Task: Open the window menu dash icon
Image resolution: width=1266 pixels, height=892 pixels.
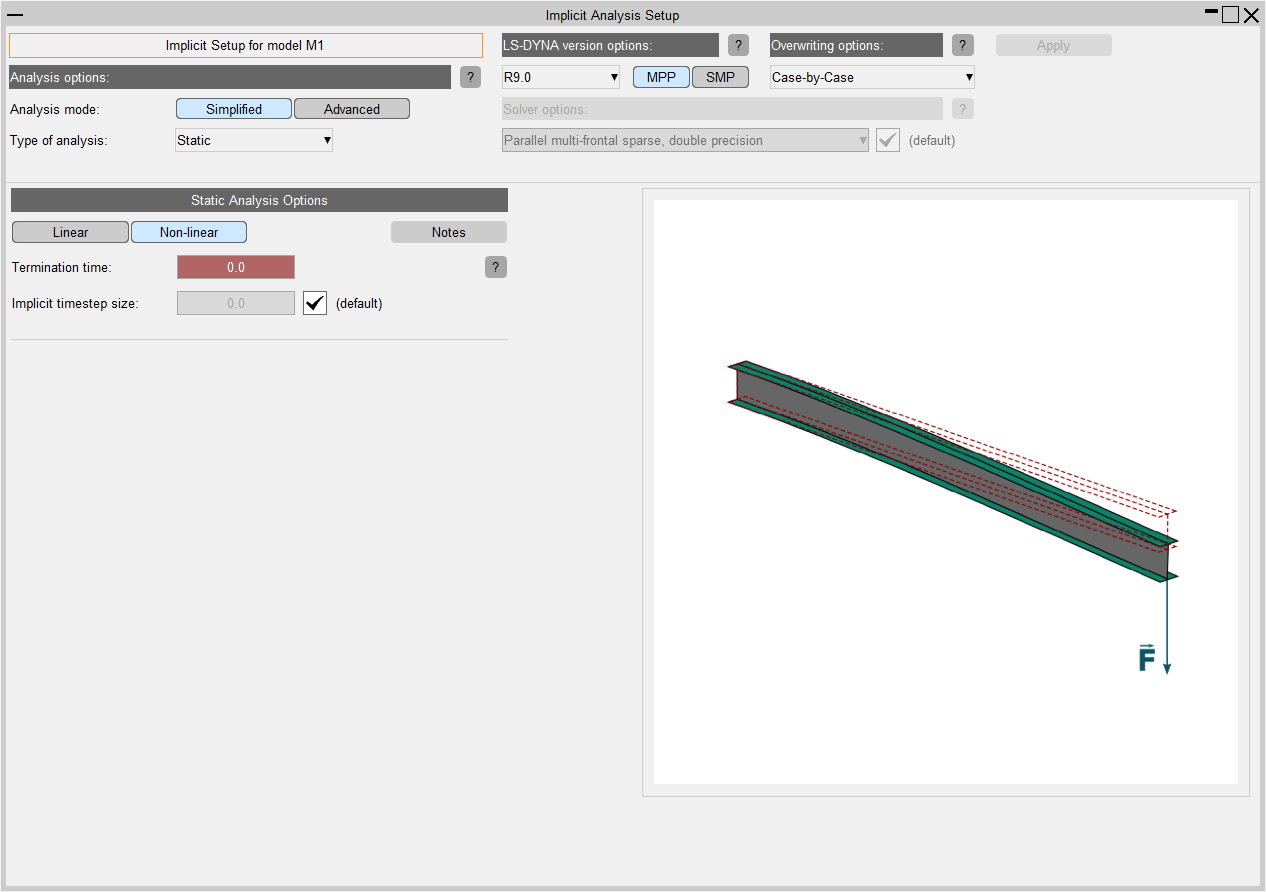Action: point(15,14)
